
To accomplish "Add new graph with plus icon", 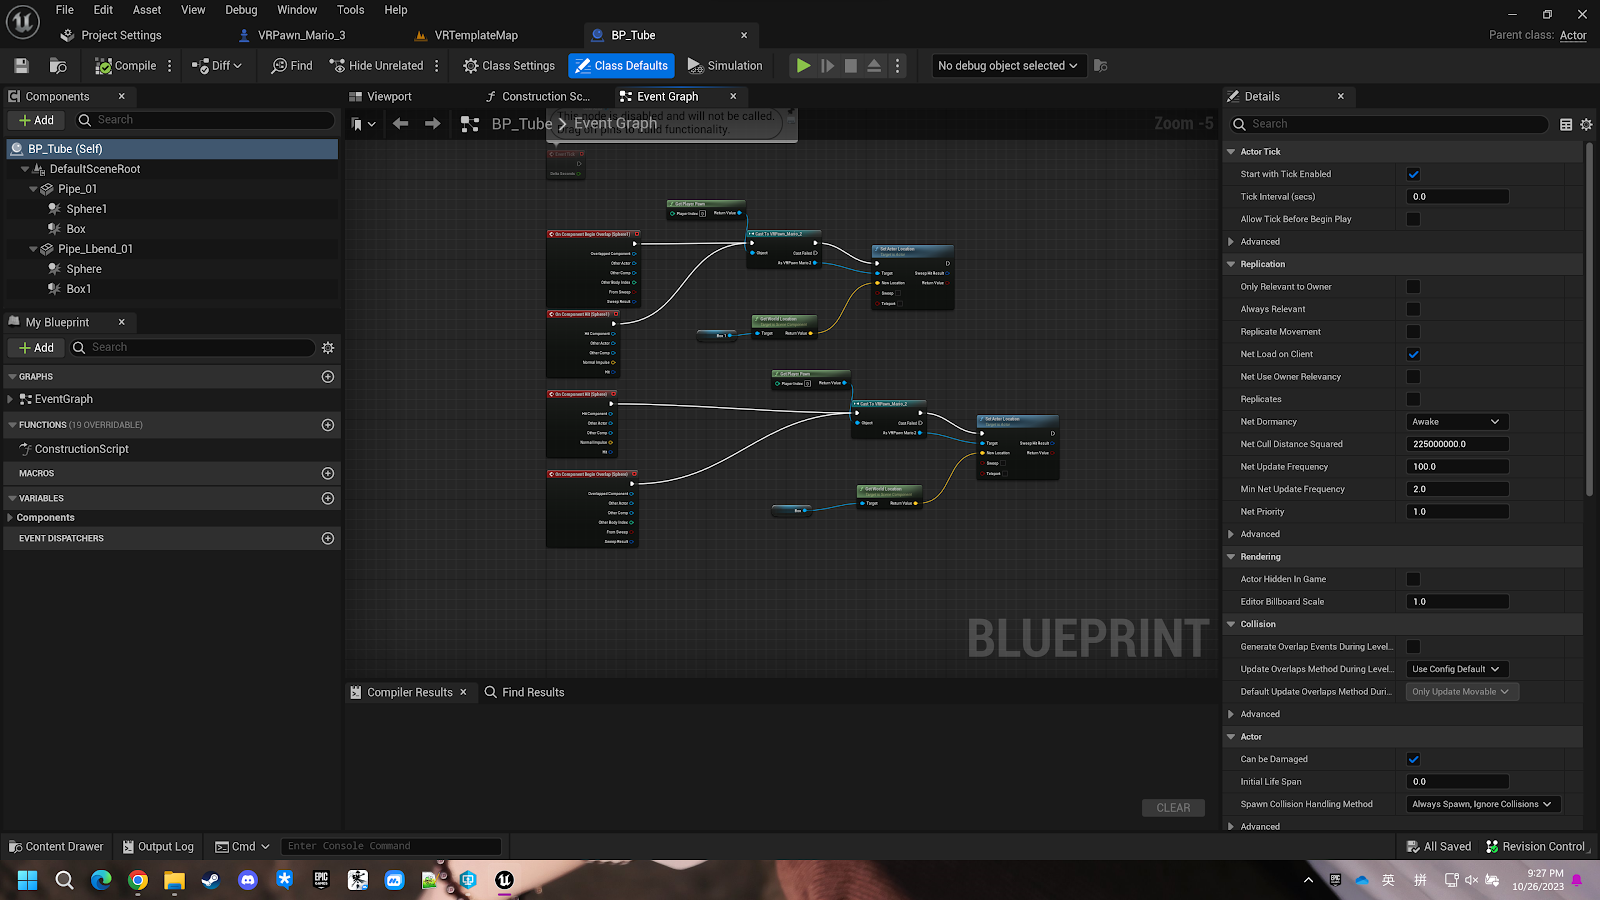I will click(328, 377).
